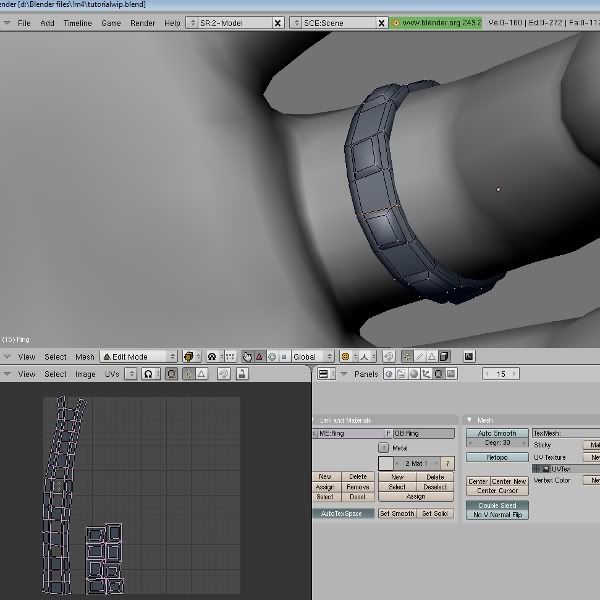600x600 pixels.
Task: Open the Add menu
Action: 47,23
